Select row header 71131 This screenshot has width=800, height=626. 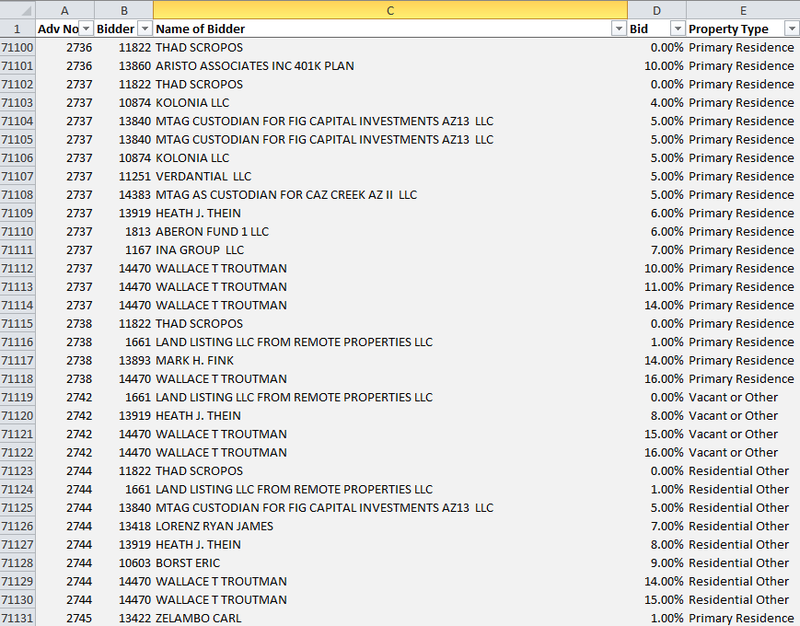click(x=17, y=618)
